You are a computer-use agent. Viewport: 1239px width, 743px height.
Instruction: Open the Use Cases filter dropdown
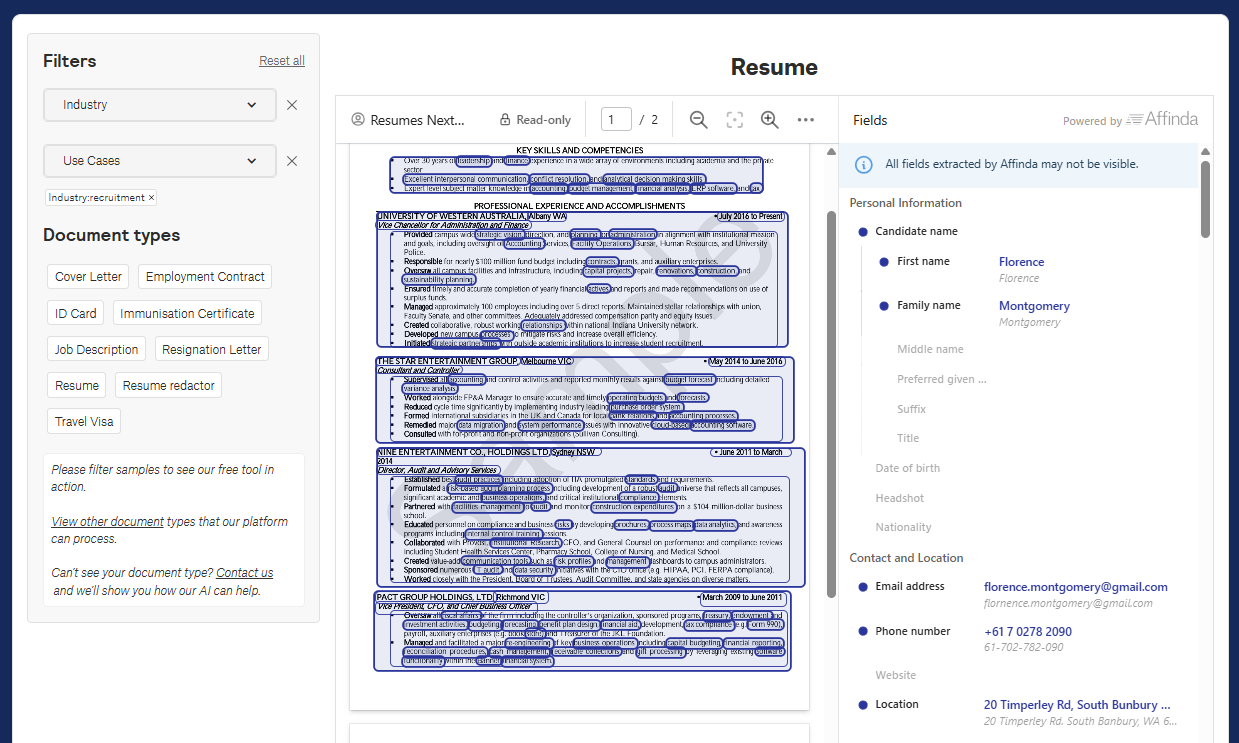point(159,160)
